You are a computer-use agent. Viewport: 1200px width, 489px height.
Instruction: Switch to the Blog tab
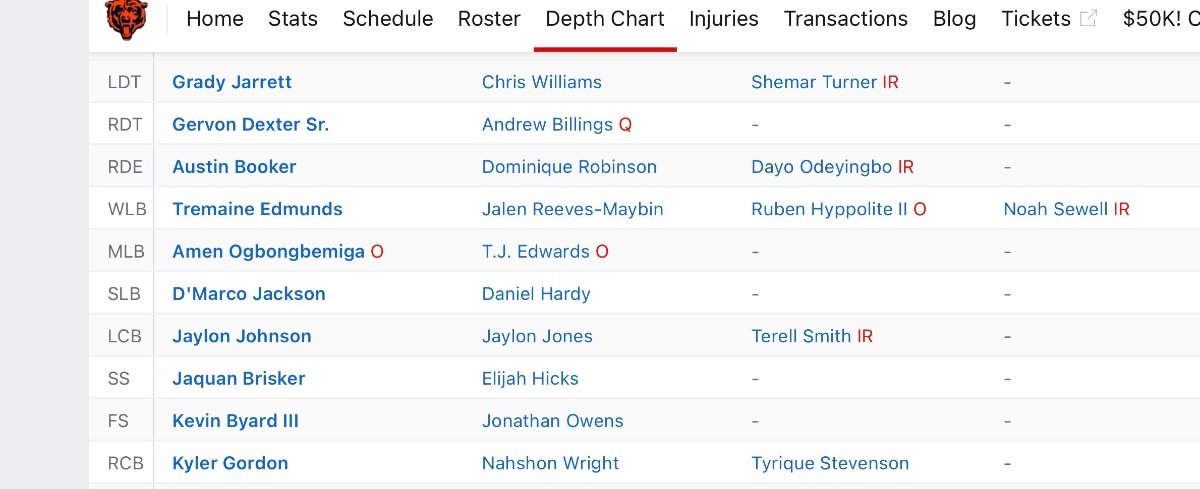click(954, 19)
